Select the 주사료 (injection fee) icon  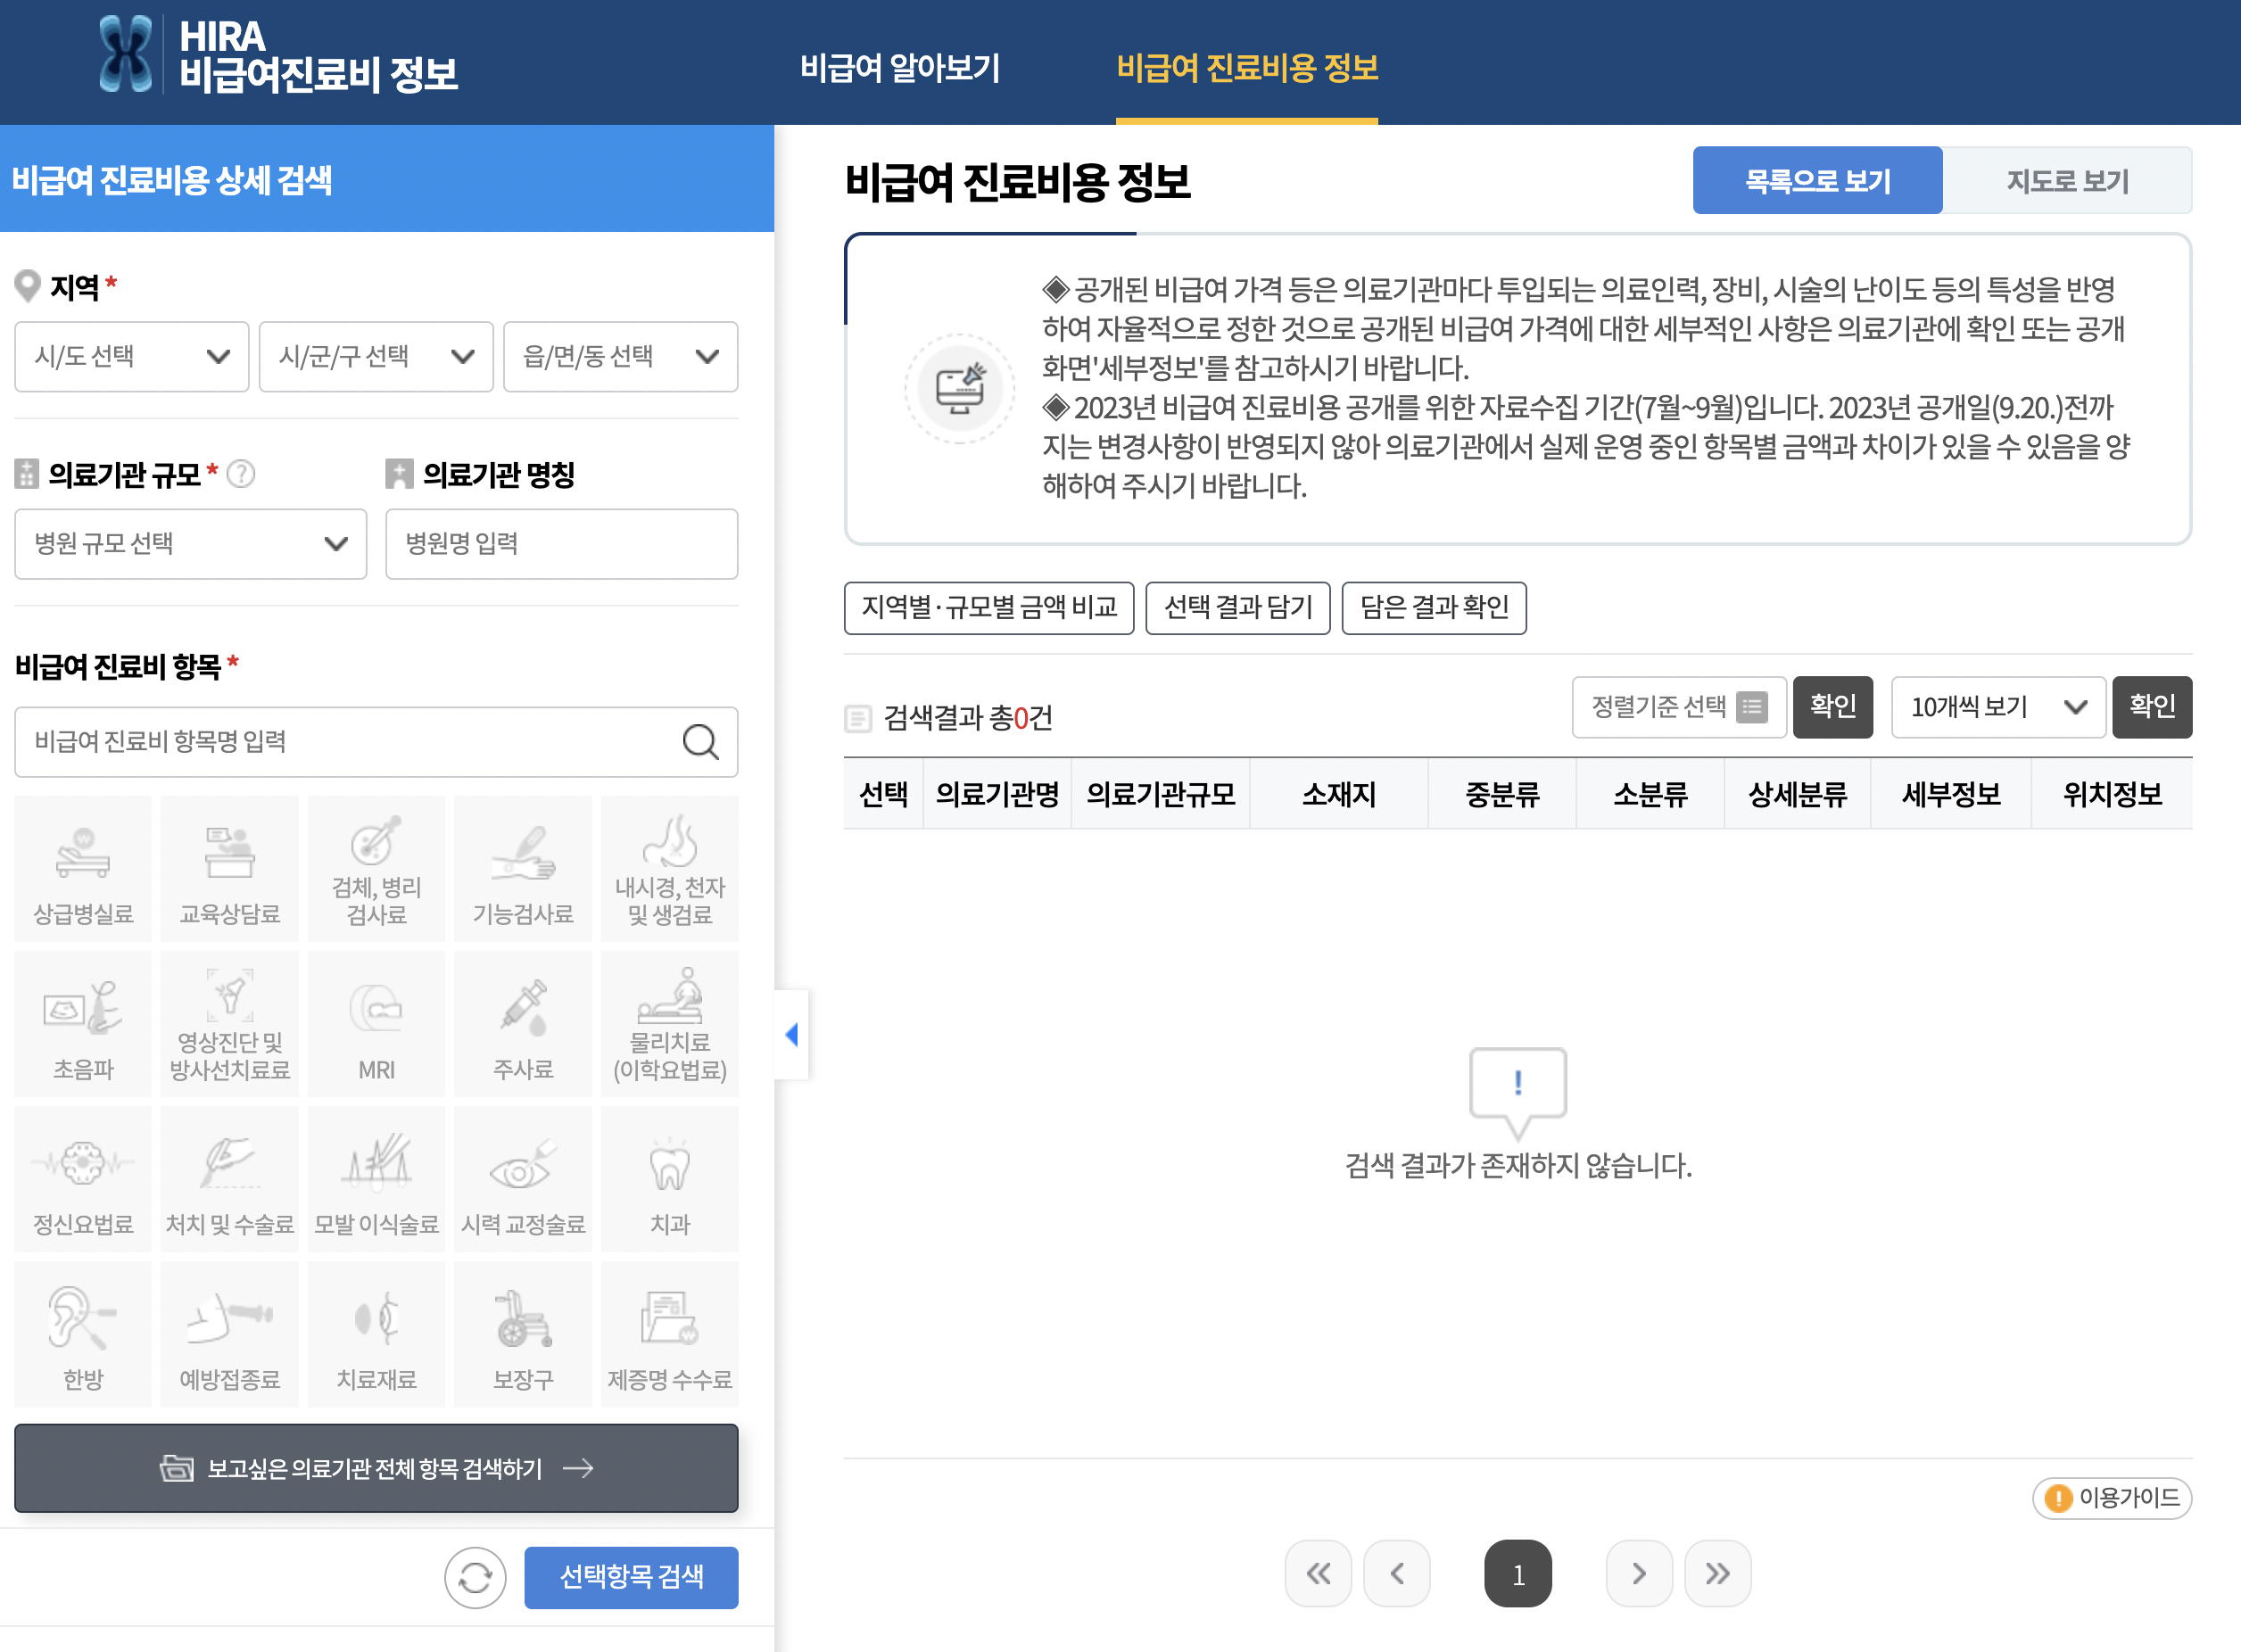pos(523,1022)
